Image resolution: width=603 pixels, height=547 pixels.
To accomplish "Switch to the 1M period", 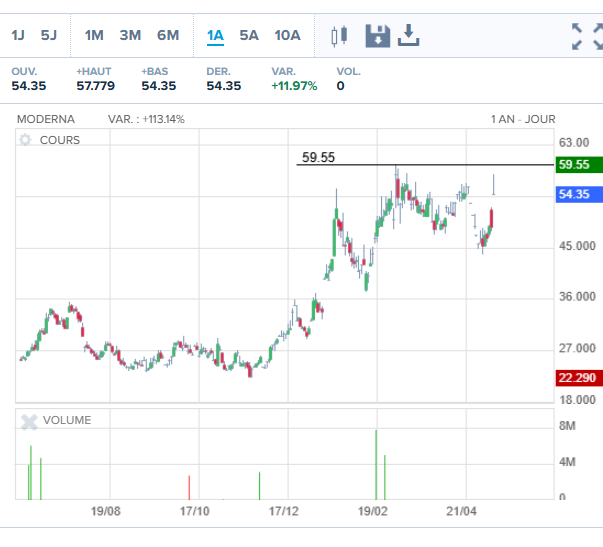I will pyautogui.click(x=94, y=35).
